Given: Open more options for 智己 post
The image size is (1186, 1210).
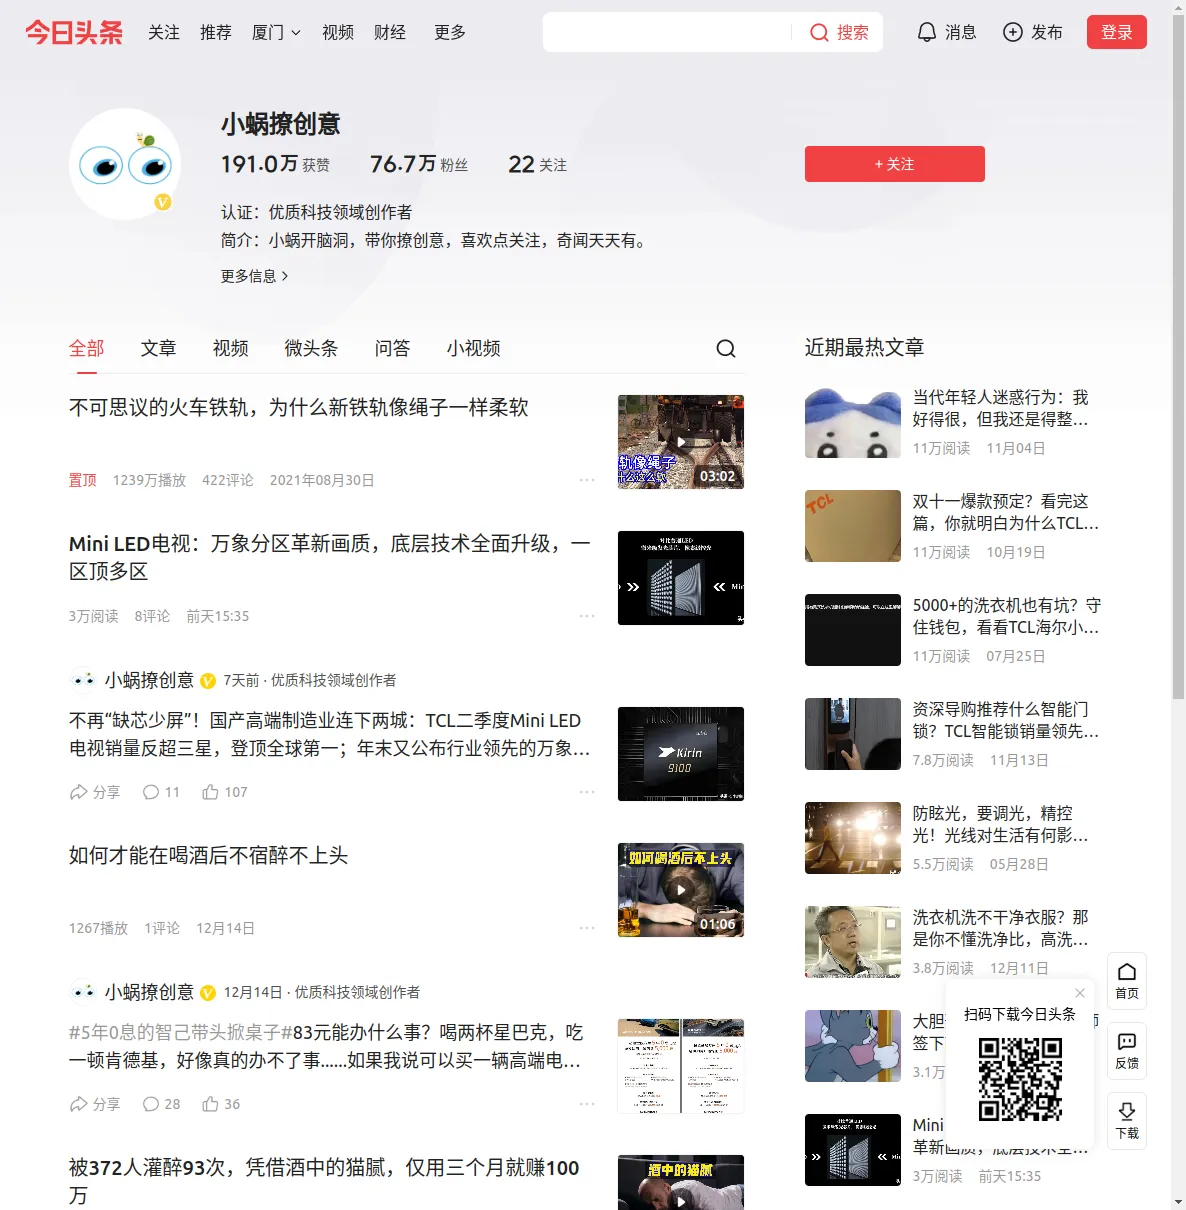Looking at the screenshot, I should point(587,1104).
